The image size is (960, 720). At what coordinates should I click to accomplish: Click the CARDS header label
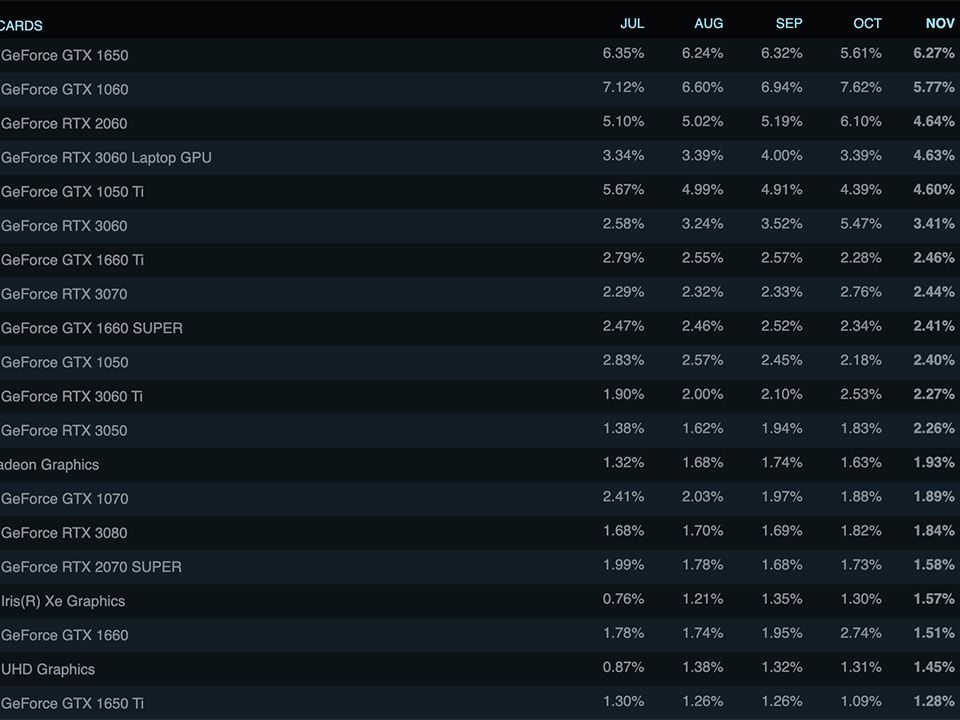21,26
